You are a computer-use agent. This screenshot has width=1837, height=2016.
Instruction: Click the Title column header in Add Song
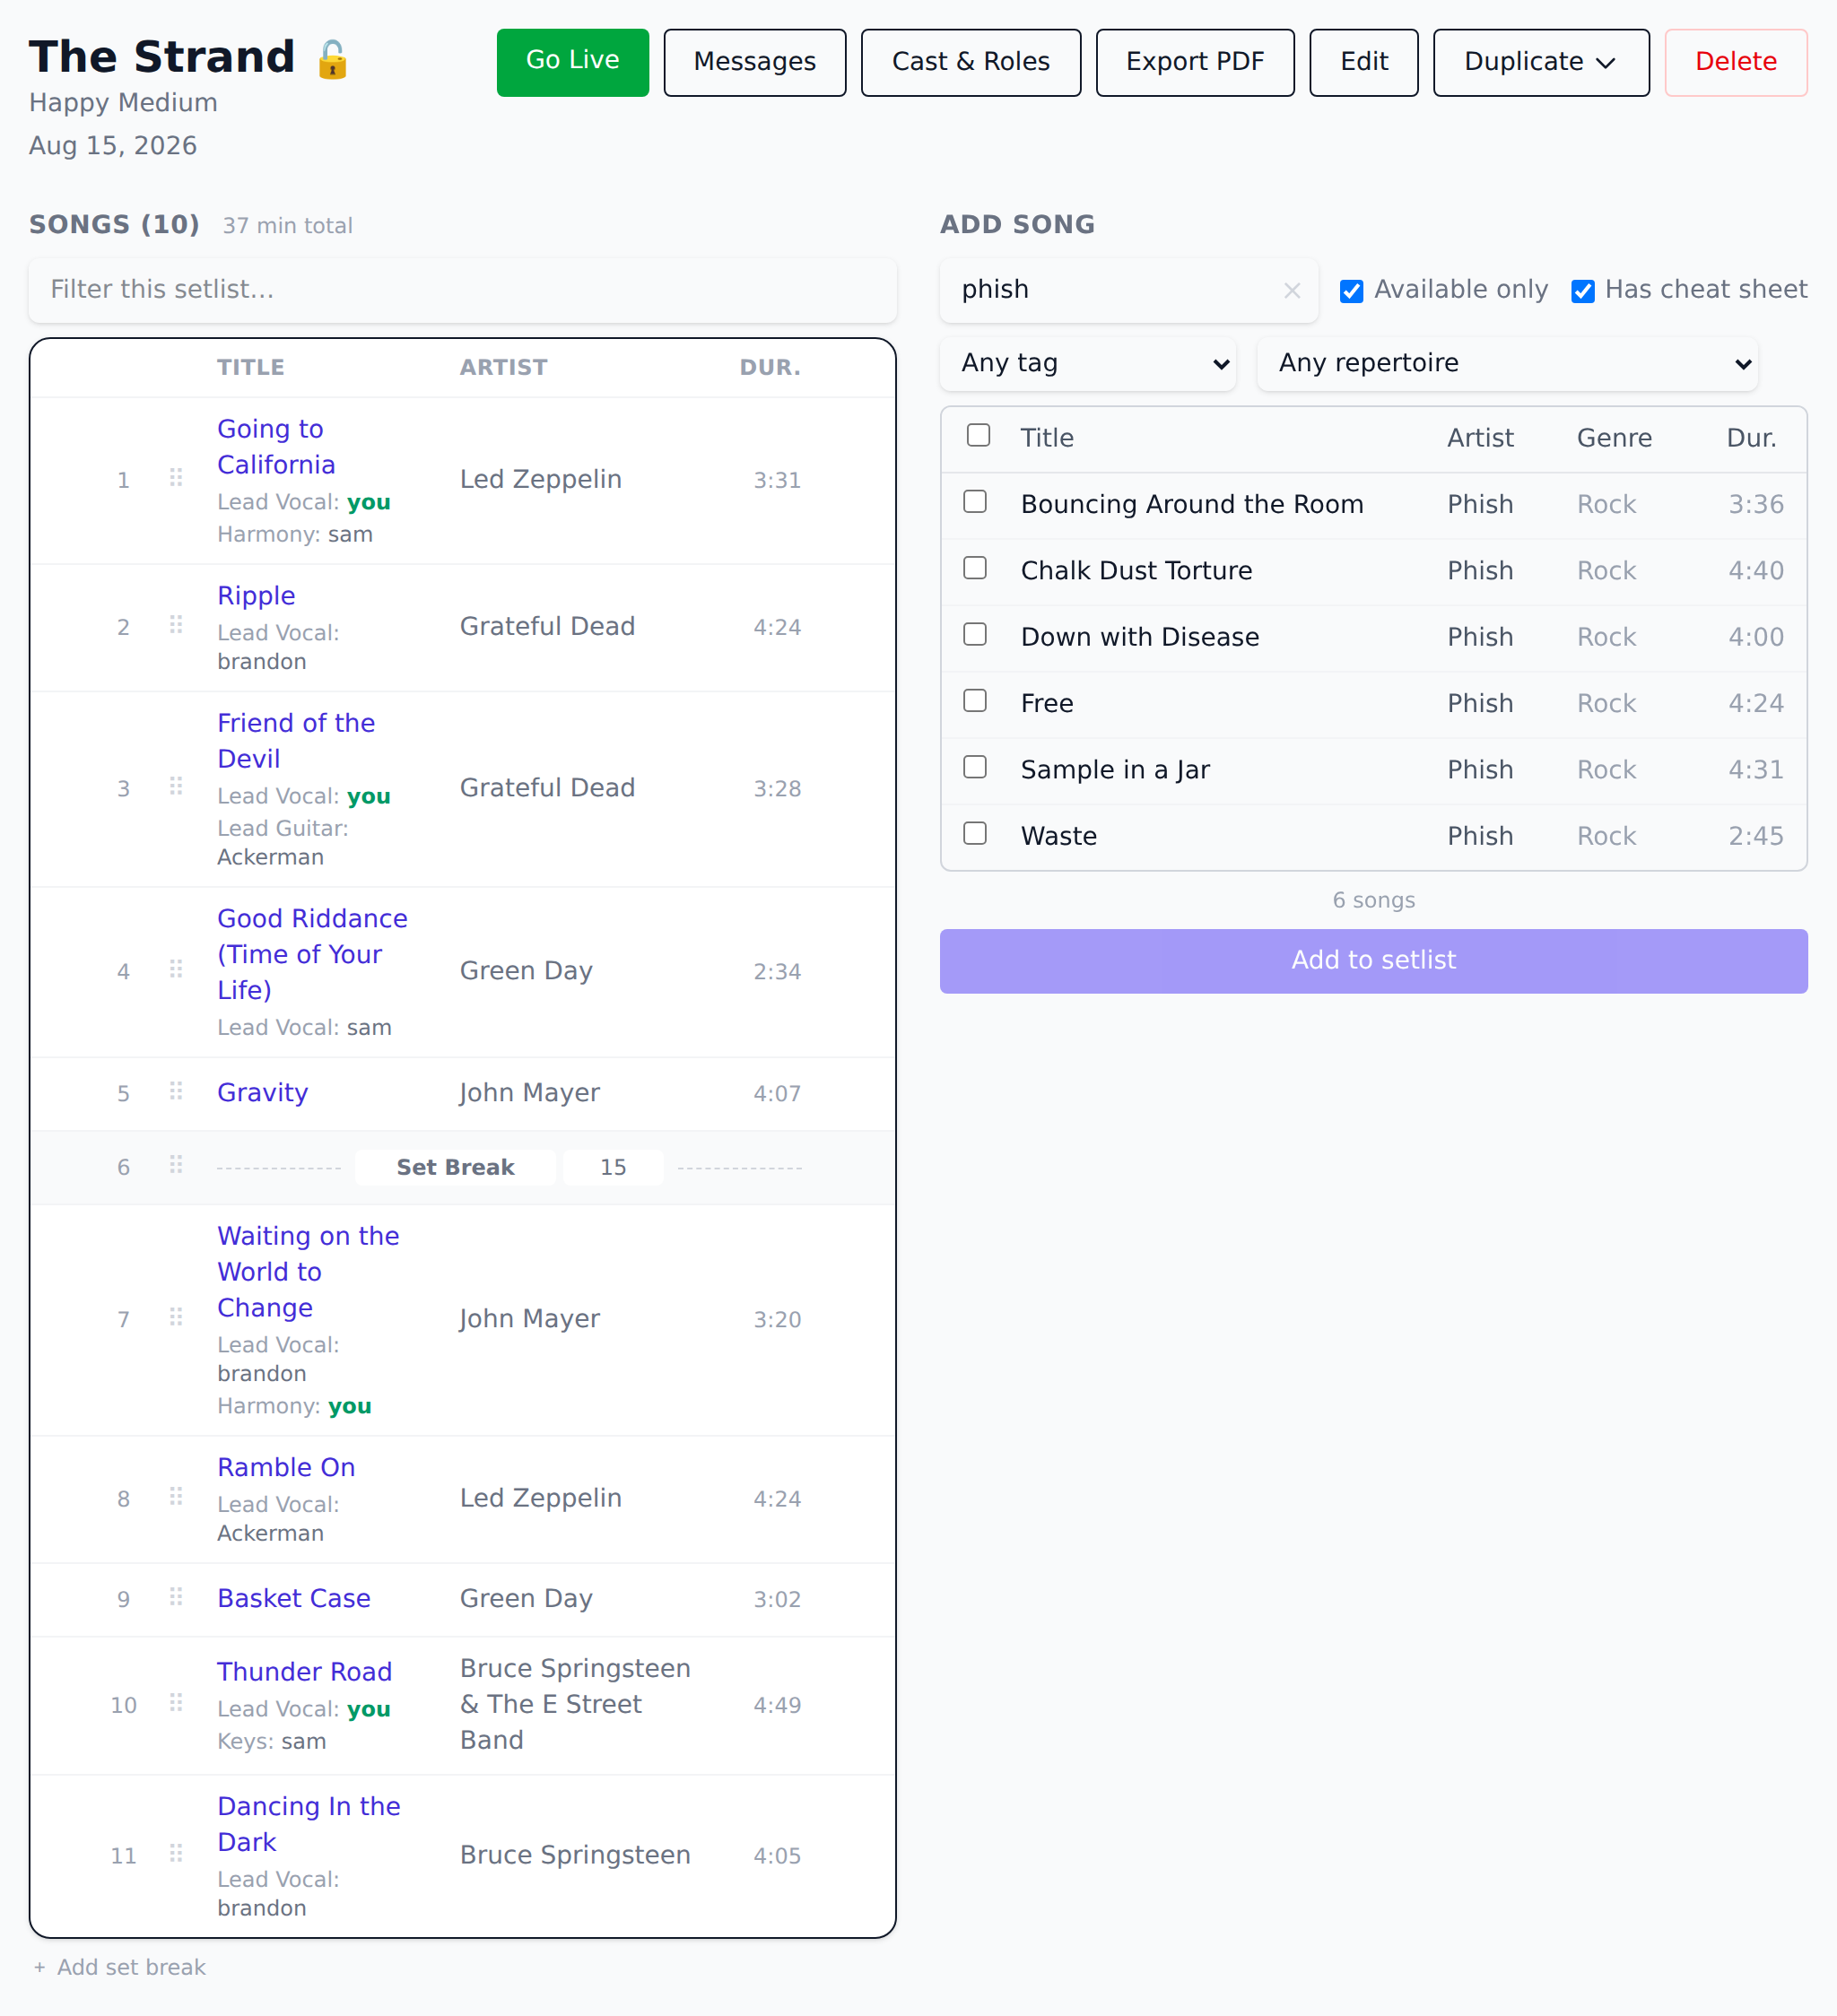click(1047, 438)
